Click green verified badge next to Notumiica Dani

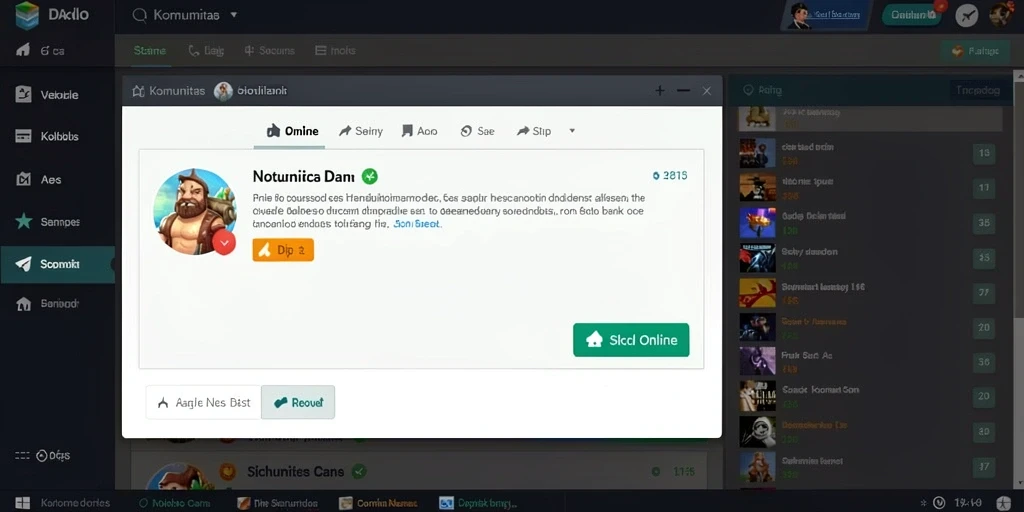click(x=370, y=176)
